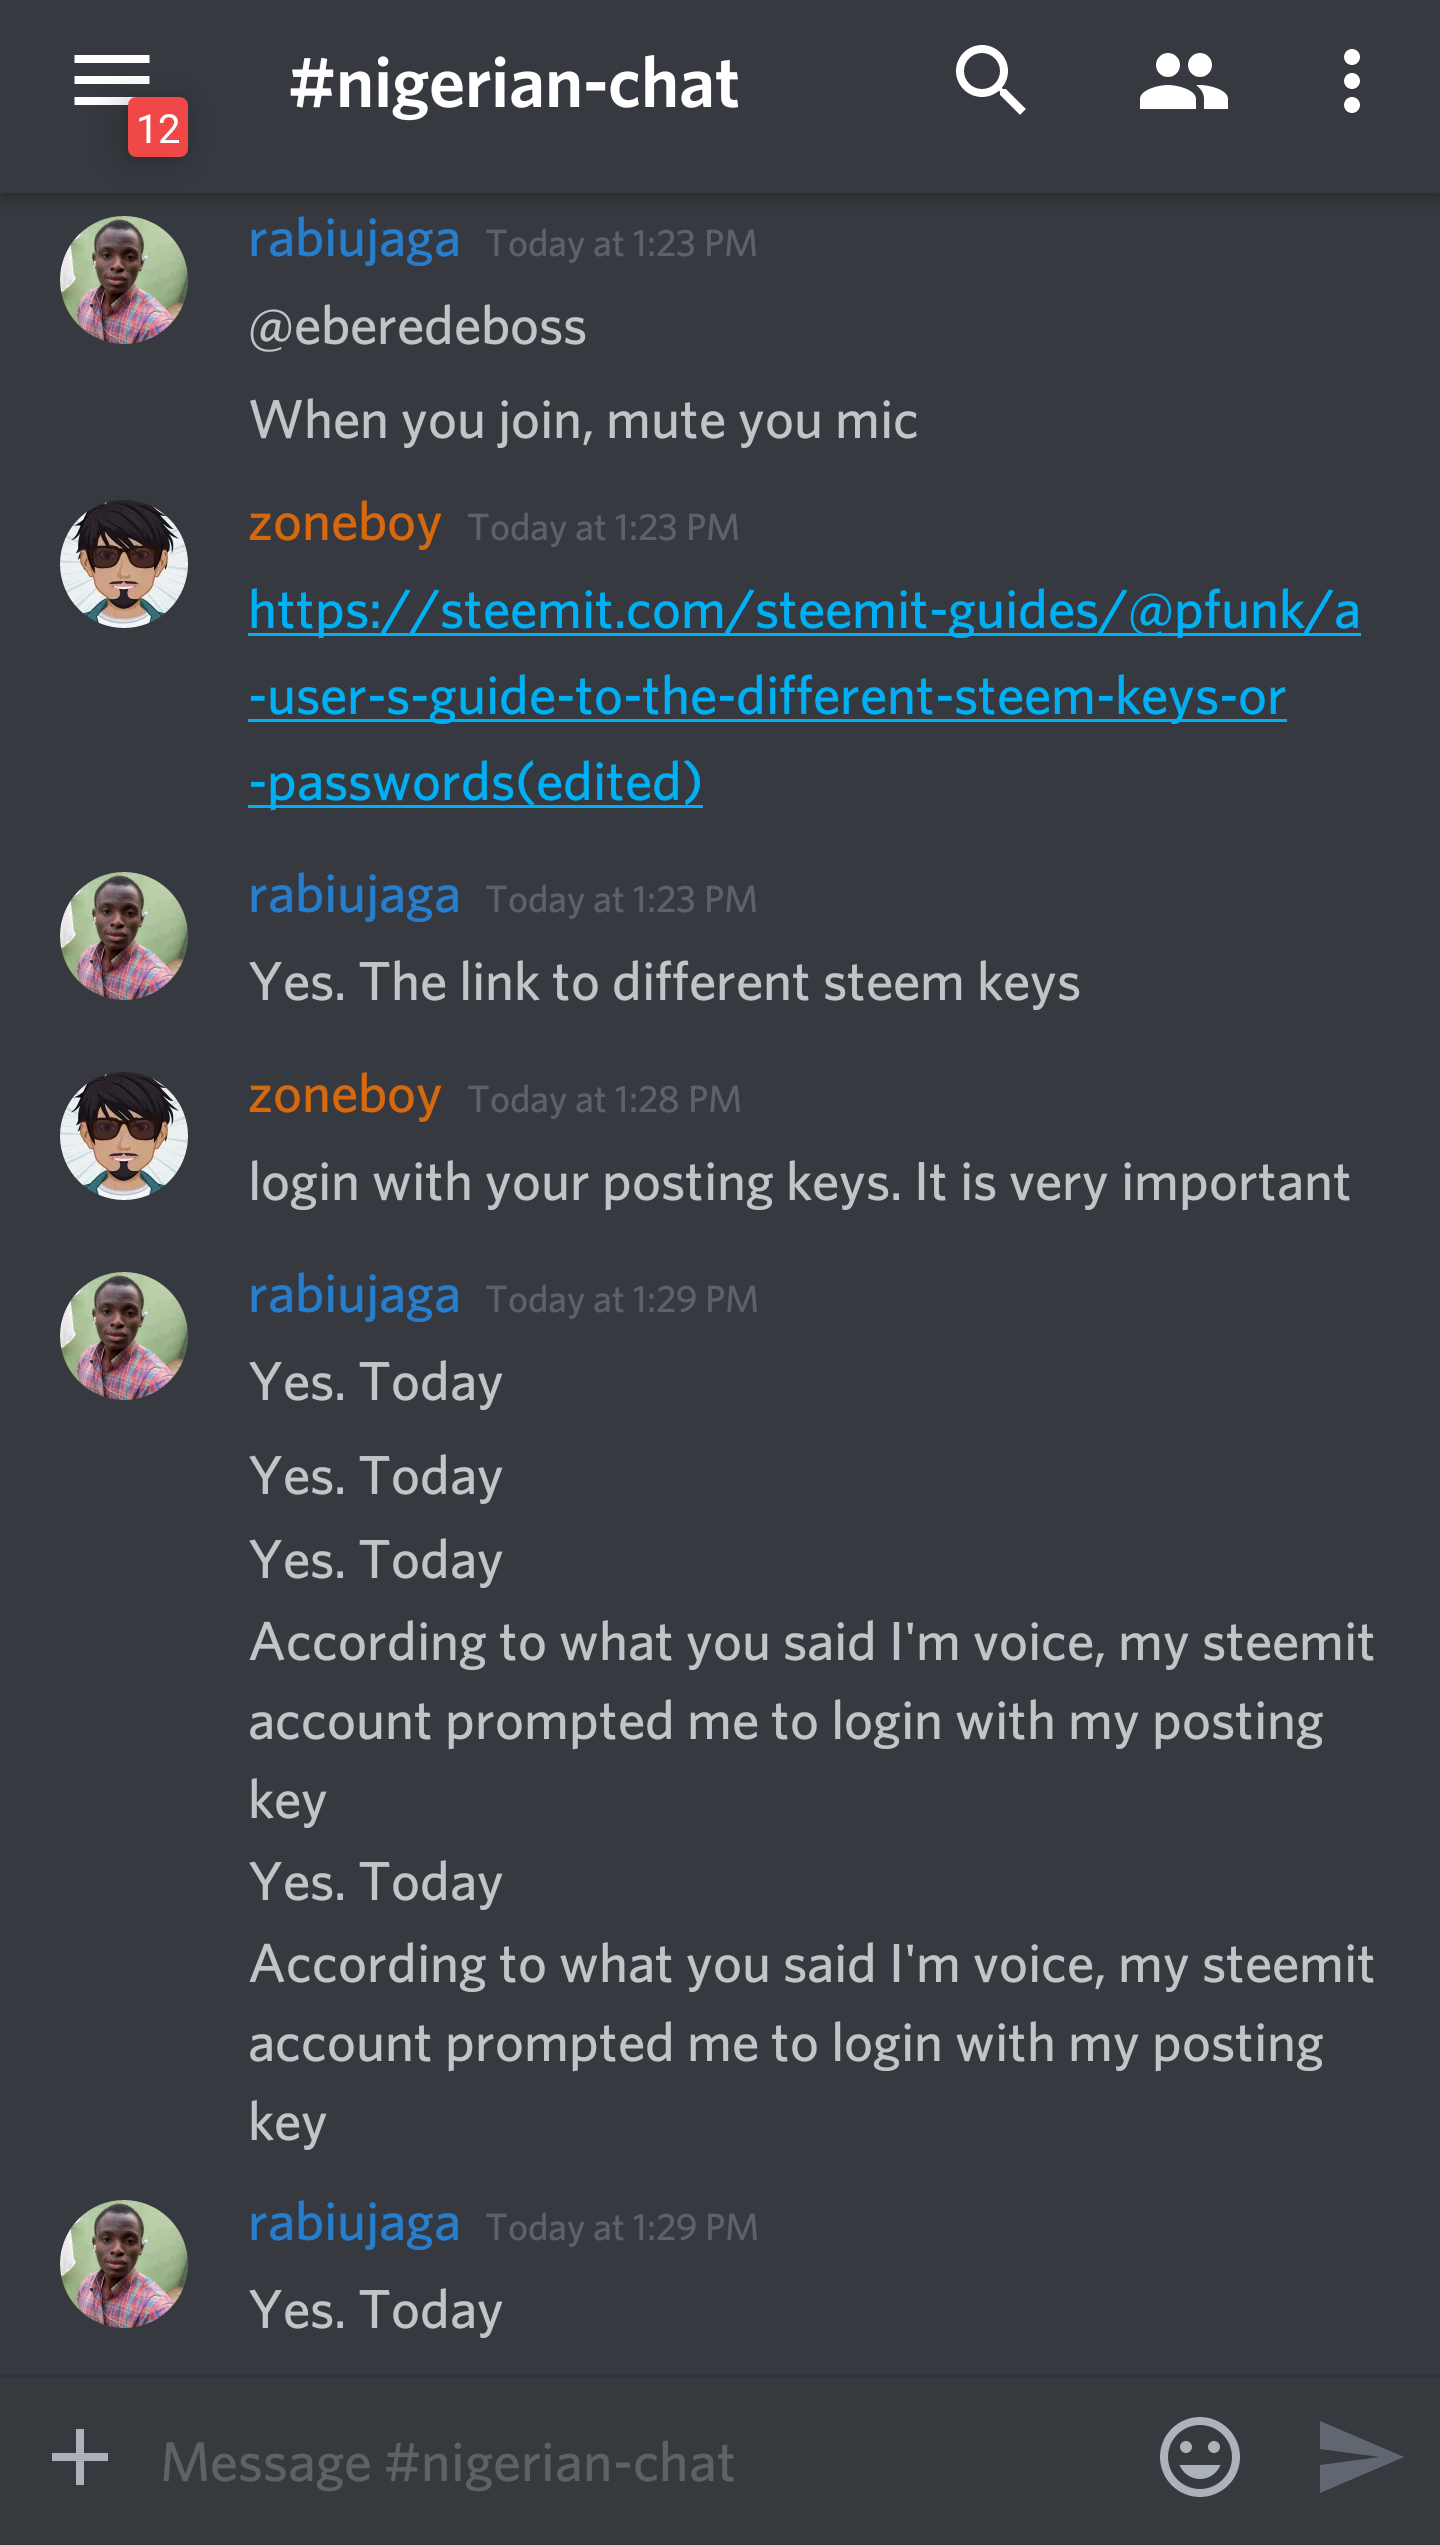Open the emoji picker
Image resolution: width=1440 pixels, height=2545 pixels.
pos(1199,2457)
